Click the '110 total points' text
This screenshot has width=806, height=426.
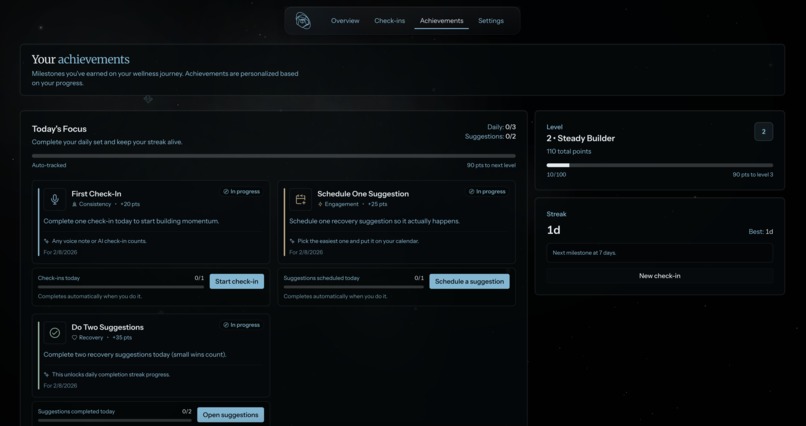click(569, 152)
